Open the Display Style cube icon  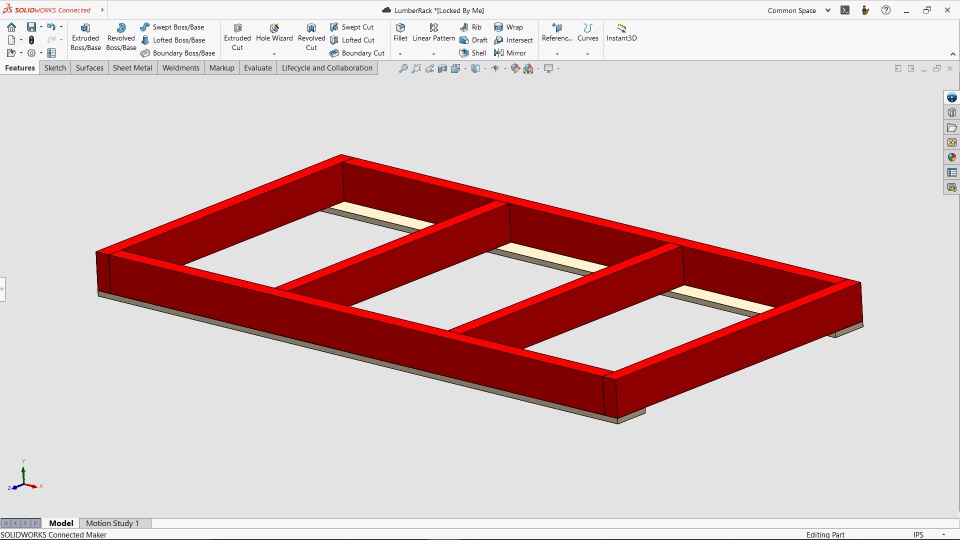click(475, 69)
